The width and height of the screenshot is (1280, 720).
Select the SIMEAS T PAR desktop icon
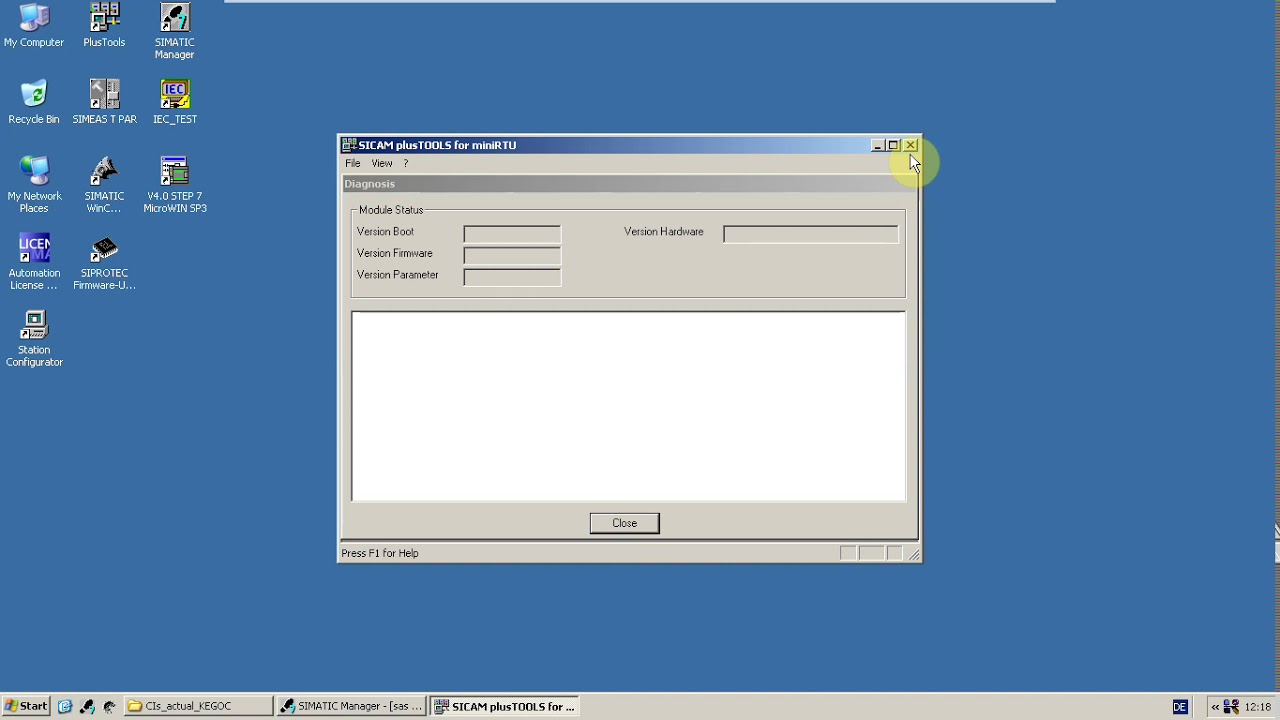pos(104,102)
